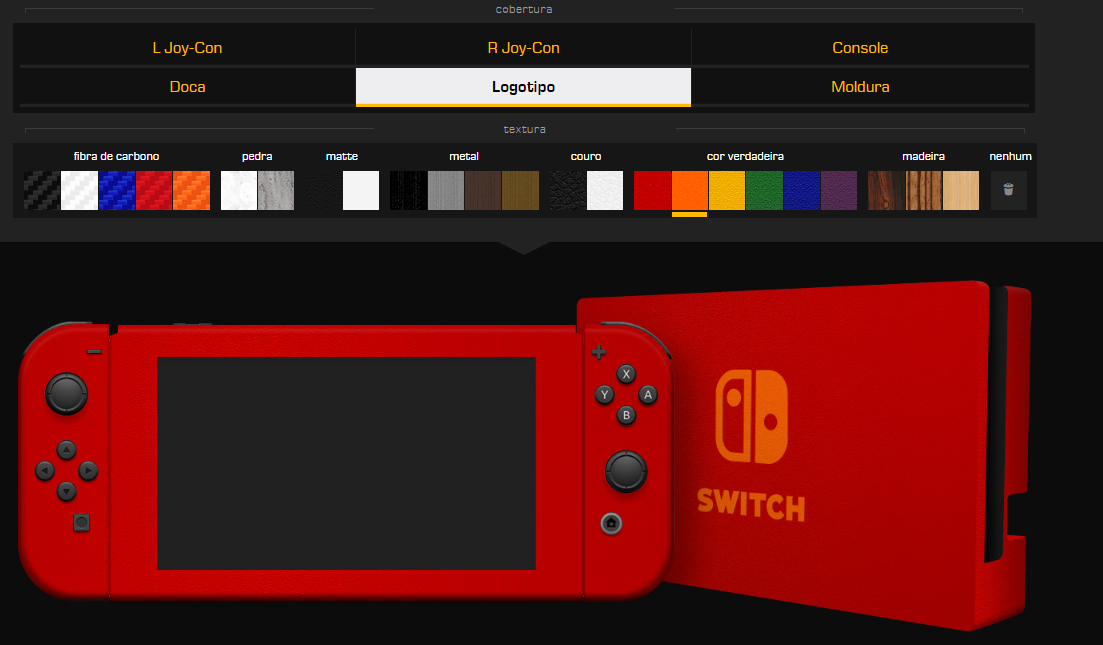Apply orange cor verdadeira color
The width and height of the screenshot is (1103, 645).
pyautogui.click(x=689, y=191)
